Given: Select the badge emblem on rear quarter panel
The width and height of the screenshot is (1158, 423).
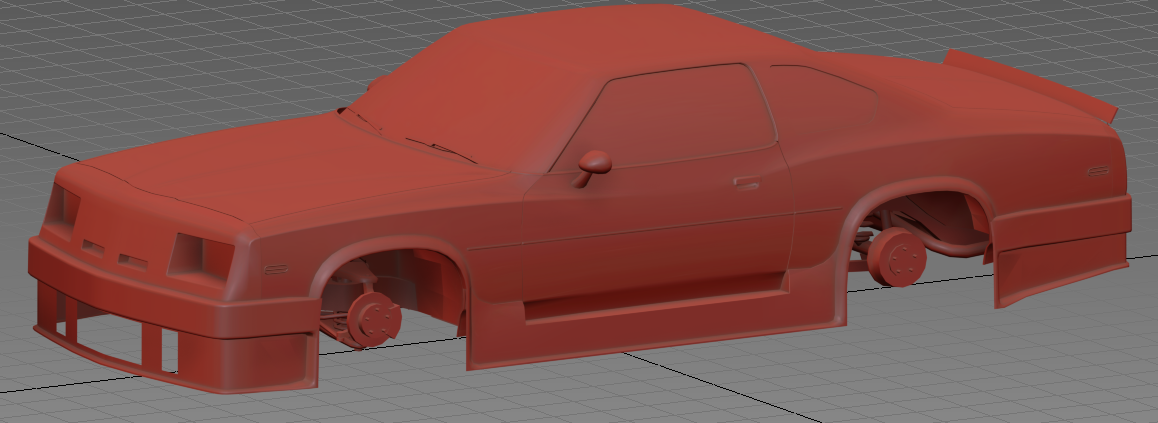Looking at the screenshot, I should (x=1099, y=171).
